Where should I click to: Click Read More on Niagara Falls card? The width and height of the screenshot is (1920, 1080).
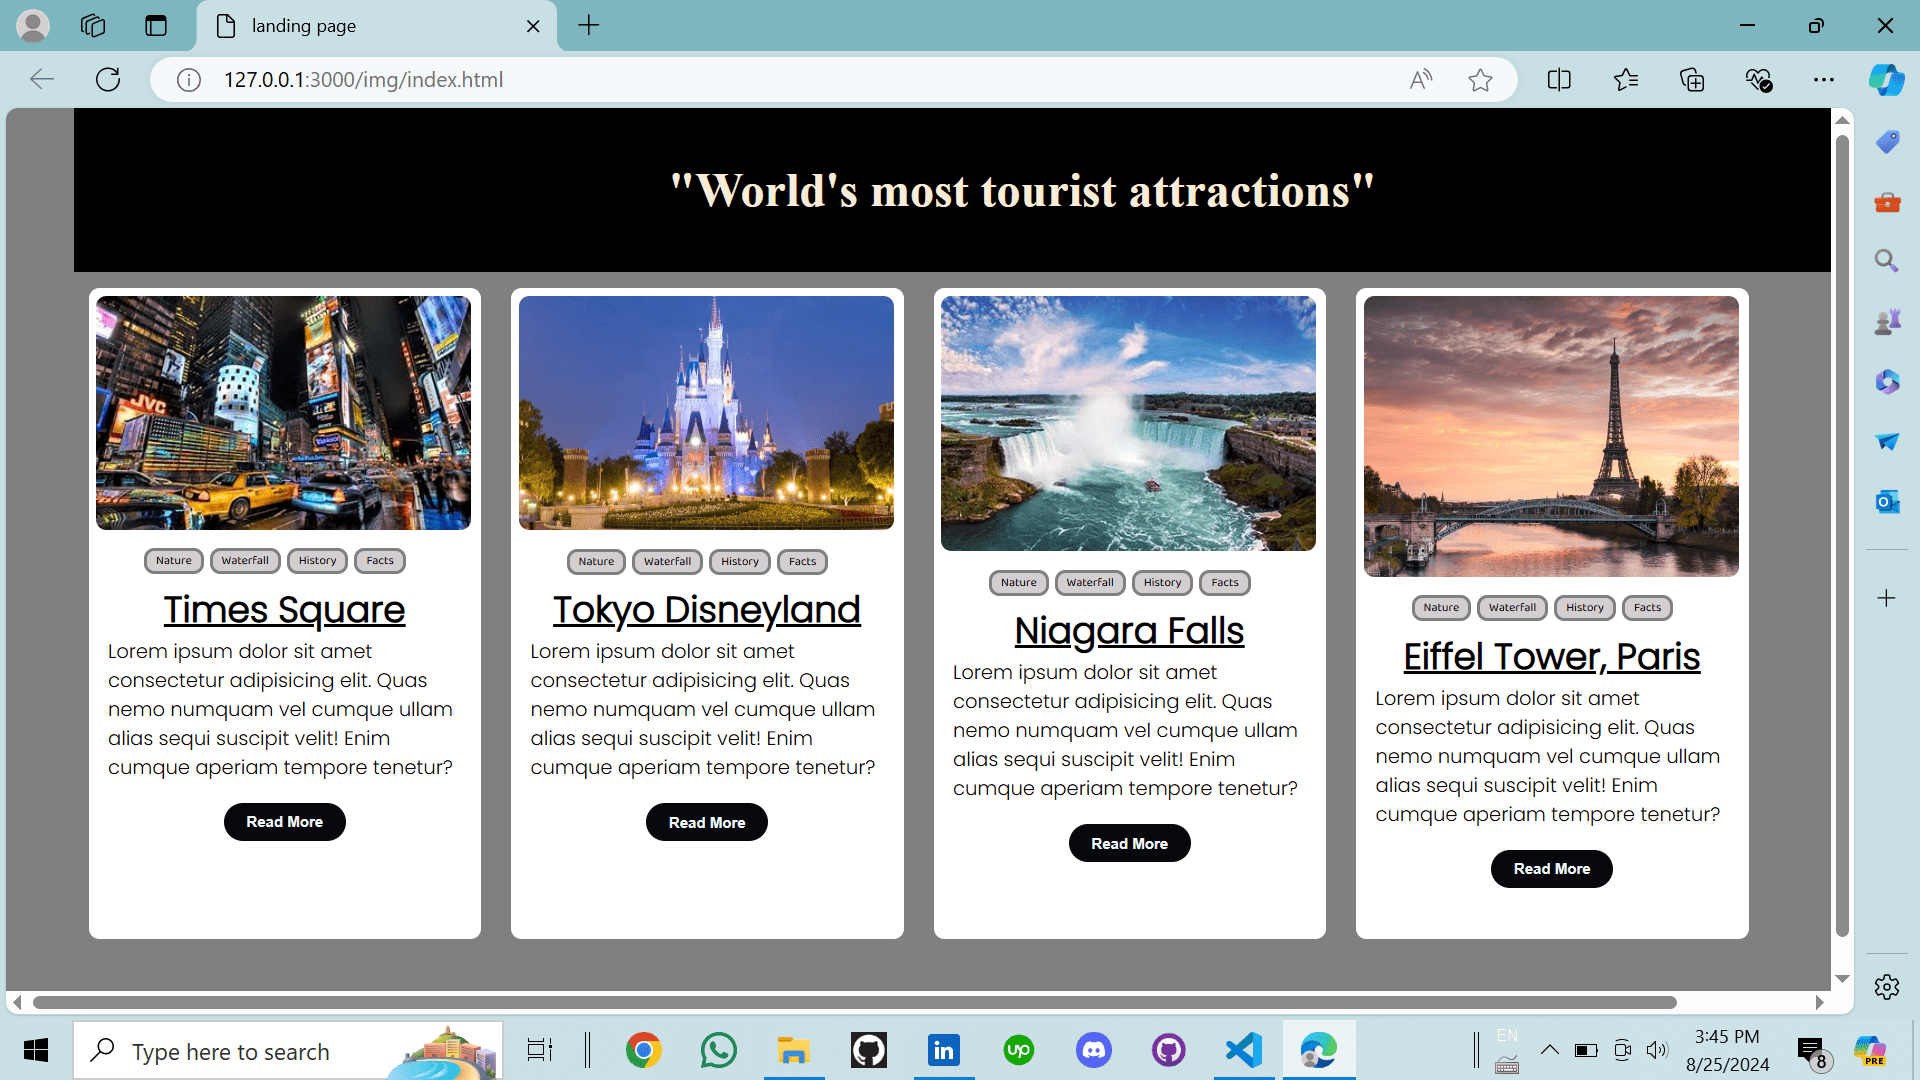1129,843
